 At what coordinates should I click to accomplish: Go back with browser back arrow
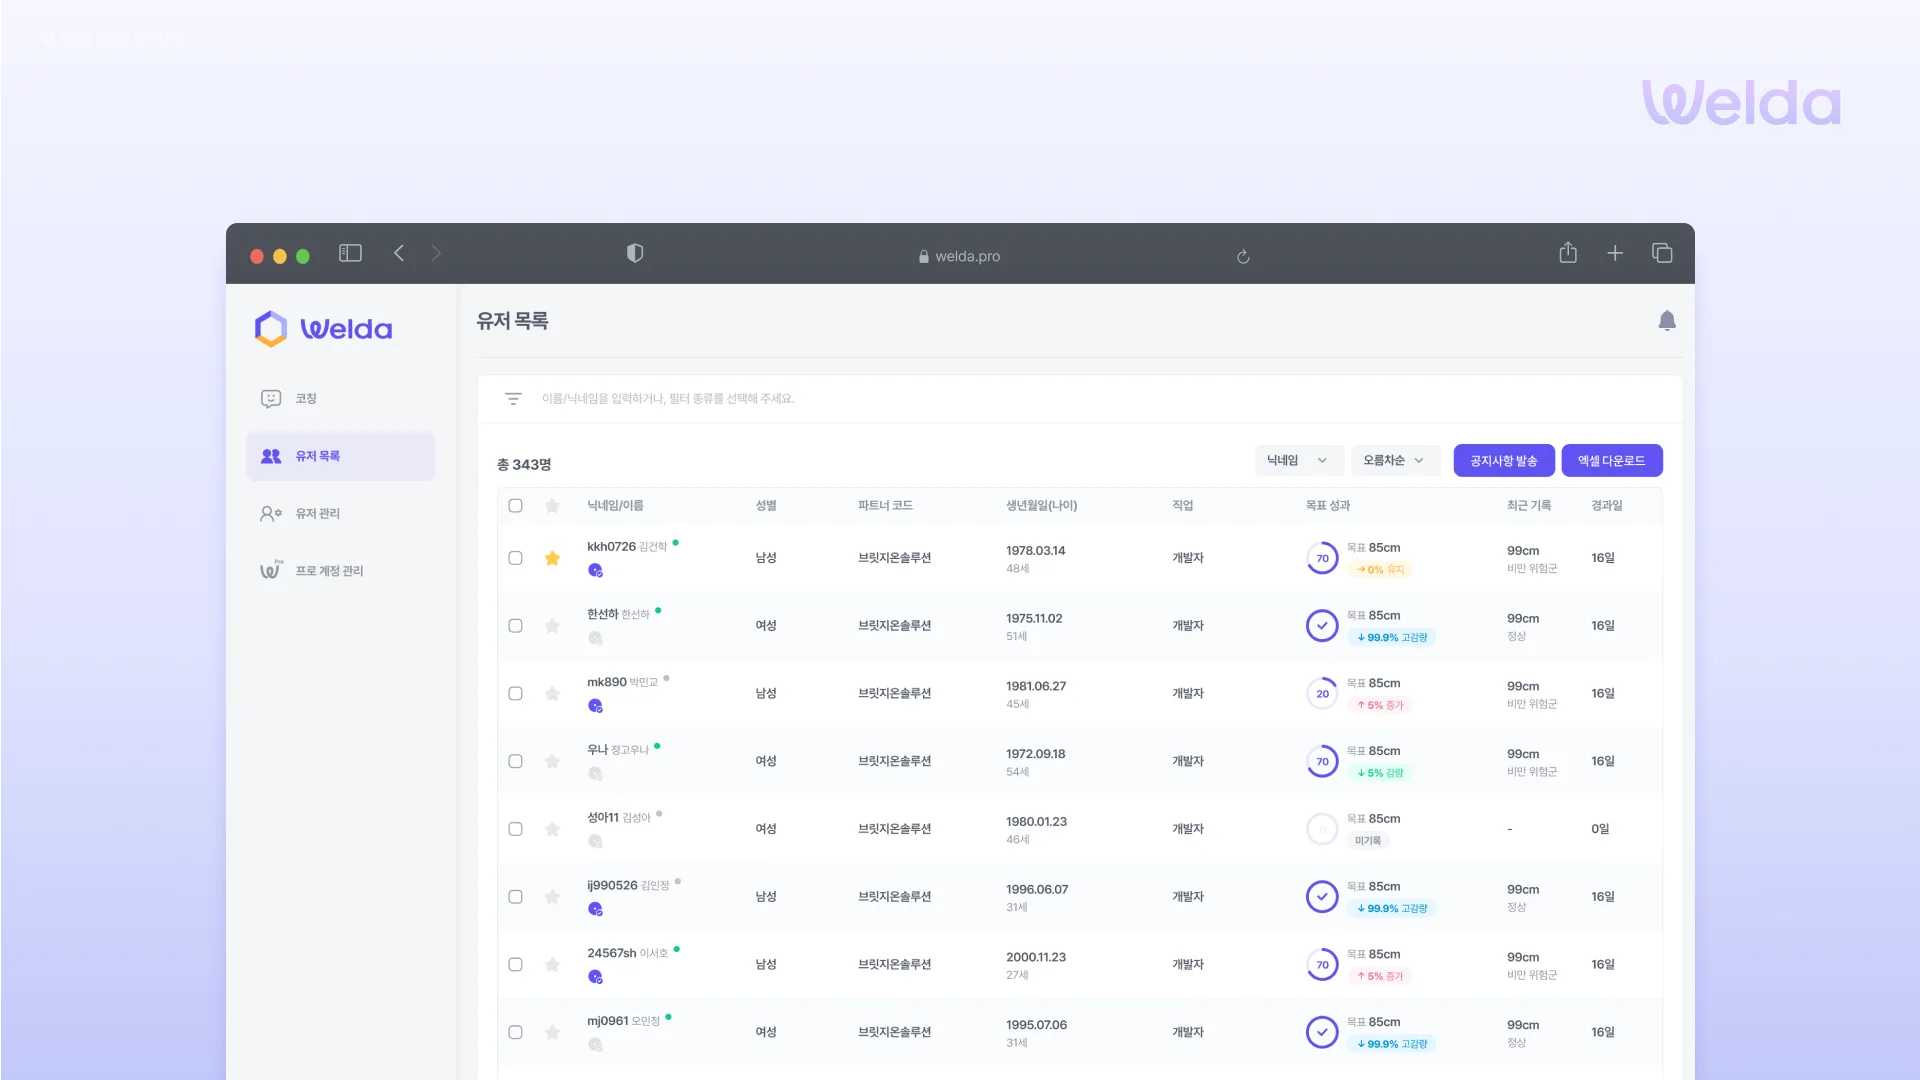[399, 253]
